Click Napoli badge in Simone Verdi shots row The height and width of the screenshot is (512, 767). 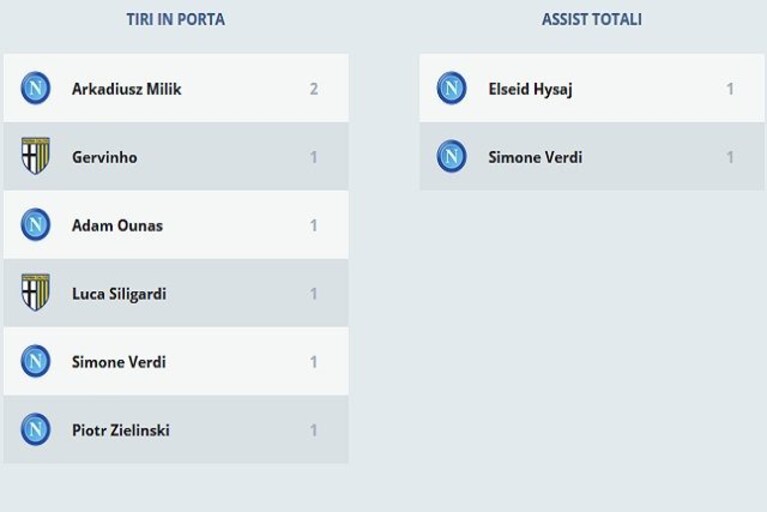point(36,361)
